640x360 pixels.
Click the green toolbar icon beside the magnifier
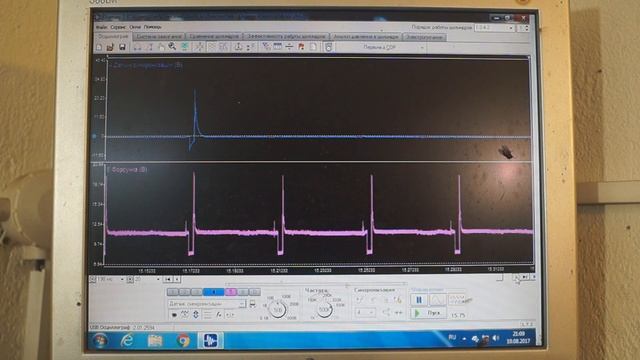[x=184, y=47]
